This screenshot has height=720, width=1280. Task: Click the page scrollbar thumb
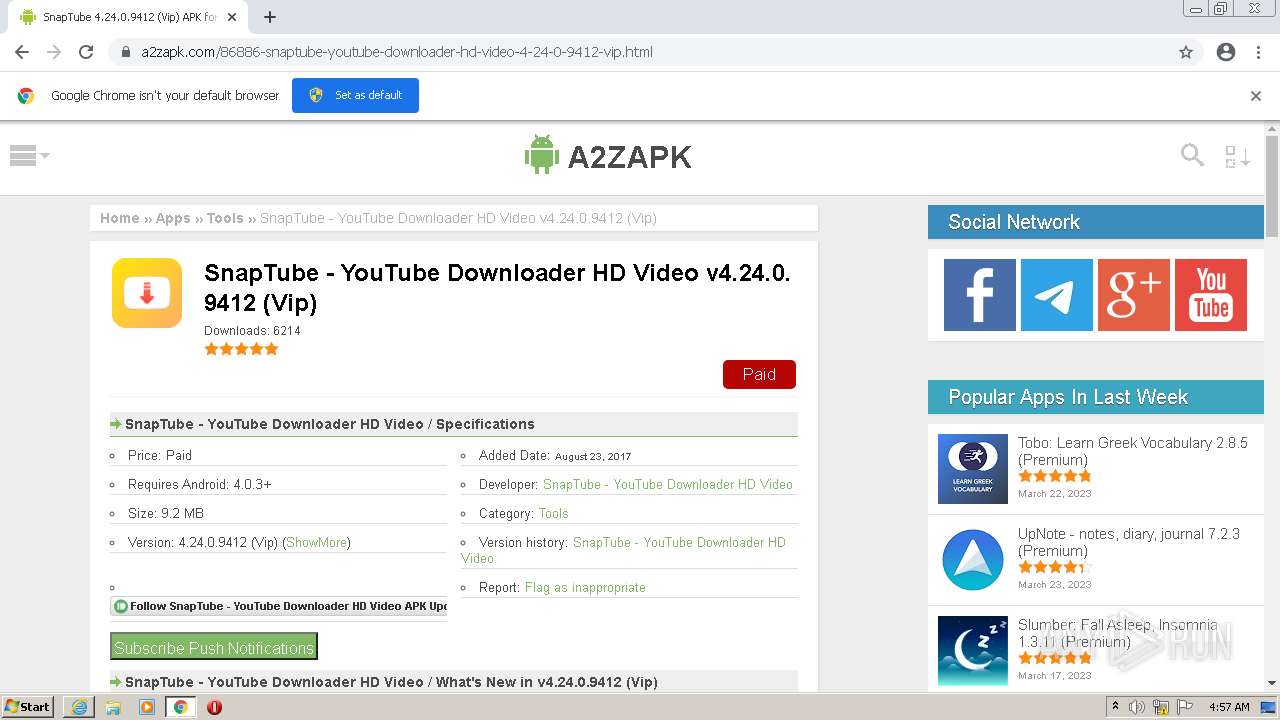coord(1272,186)
